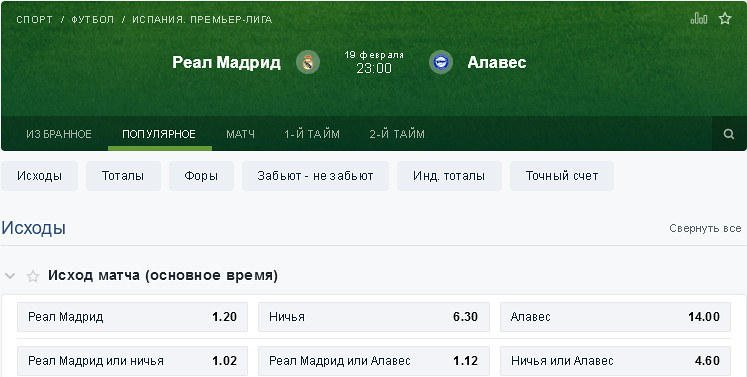Open the market search magnifier icon
Screen dimensions: 747x377
pos(729,134)
